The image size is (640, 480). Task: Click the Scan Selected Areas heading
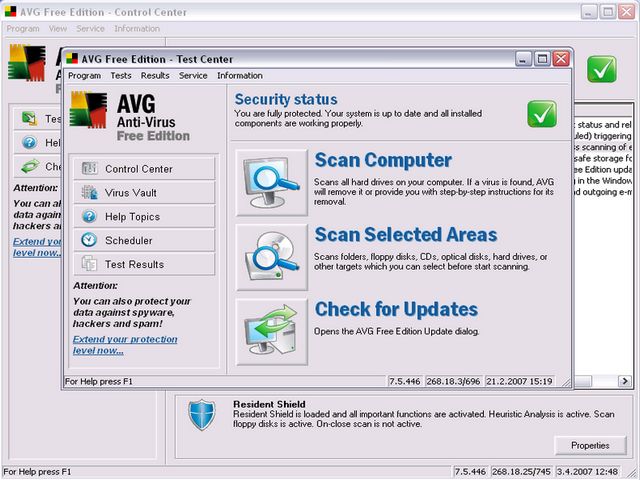click(x=406, y=234)
